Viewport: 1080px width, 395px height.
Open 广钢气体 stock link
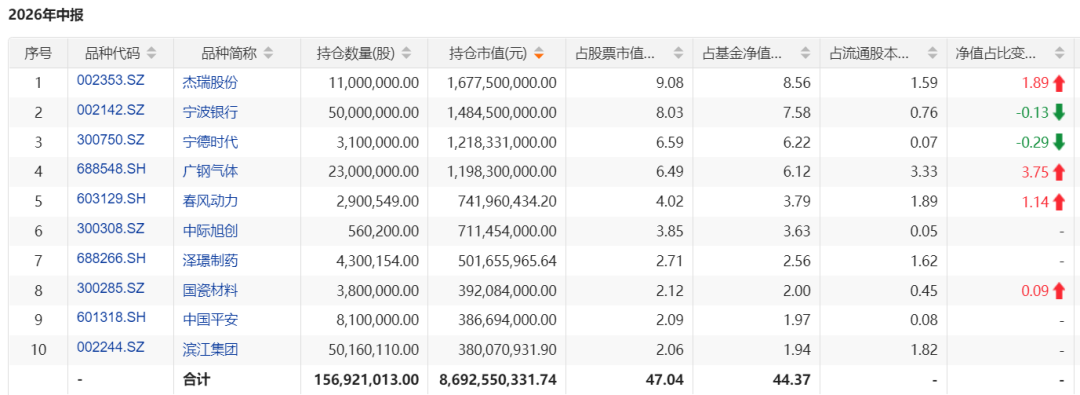[x=210, y=172]
